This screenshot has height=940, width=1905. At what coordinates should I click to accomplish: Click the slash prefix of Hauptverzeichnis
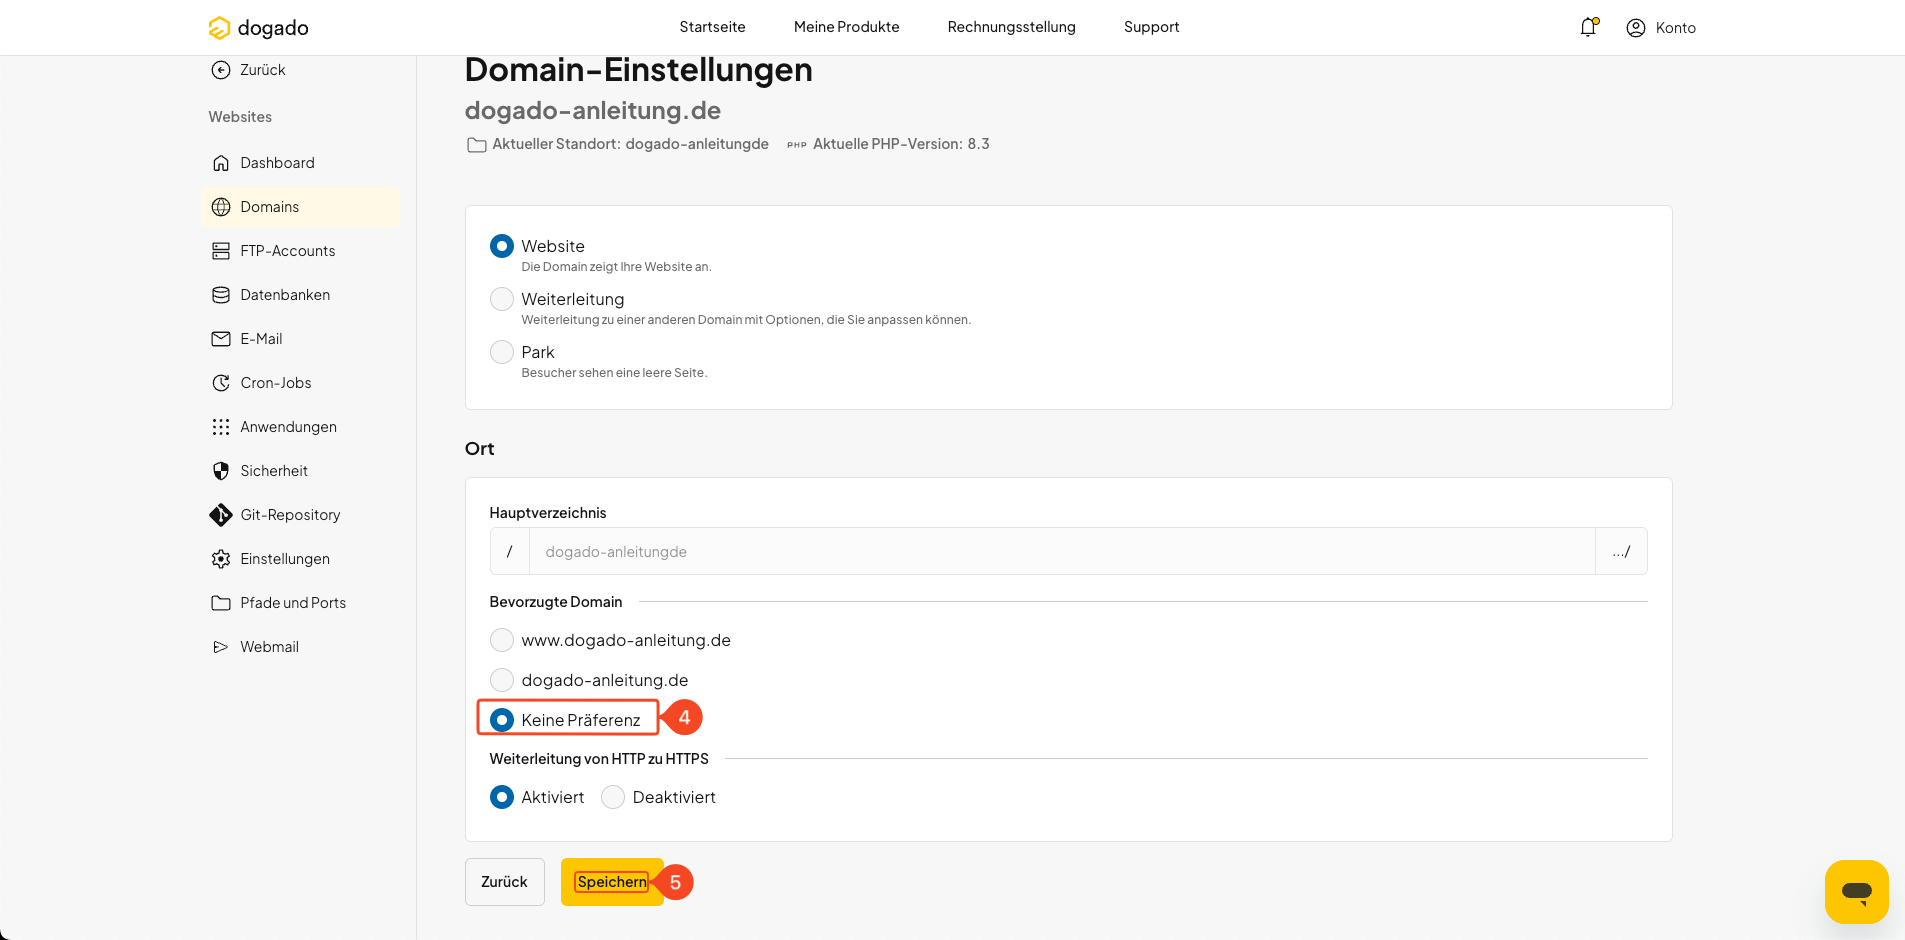(x=510, y=552)
